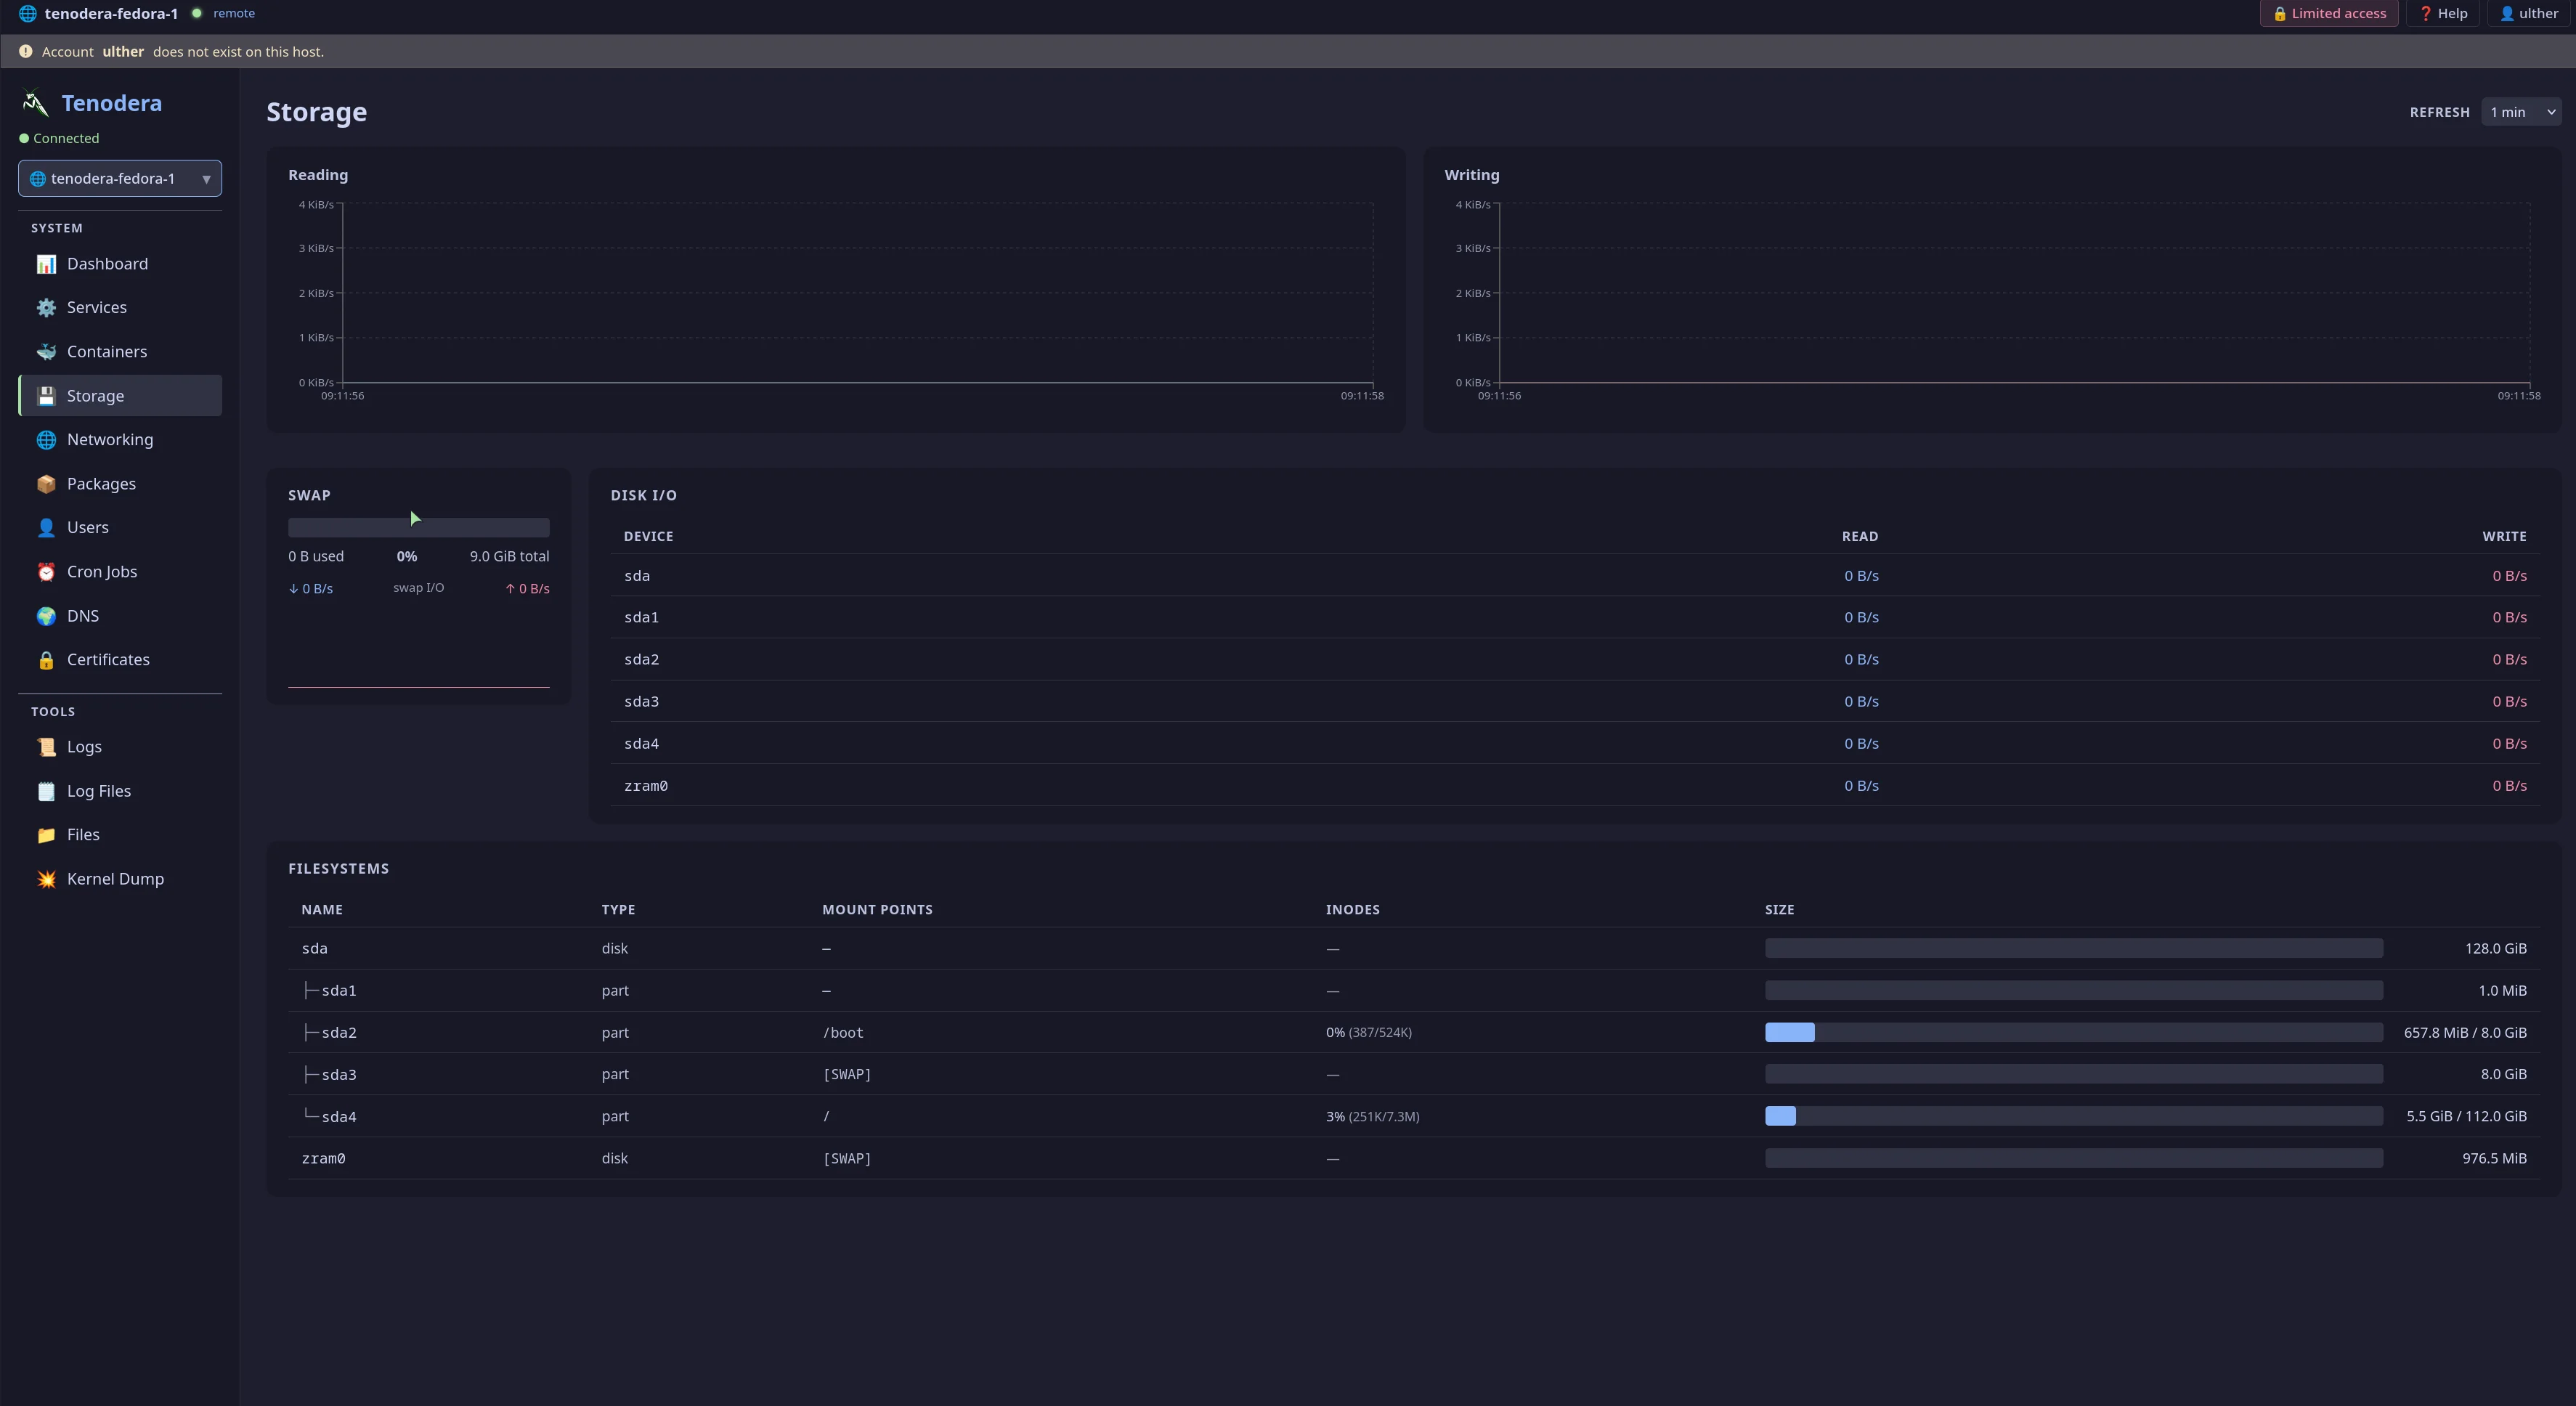Screen dimensions: 2576x1406
Task: Expand the Refresh interval 1 min dropdown
Action: pyautogui.click(x=2522, y=112)
